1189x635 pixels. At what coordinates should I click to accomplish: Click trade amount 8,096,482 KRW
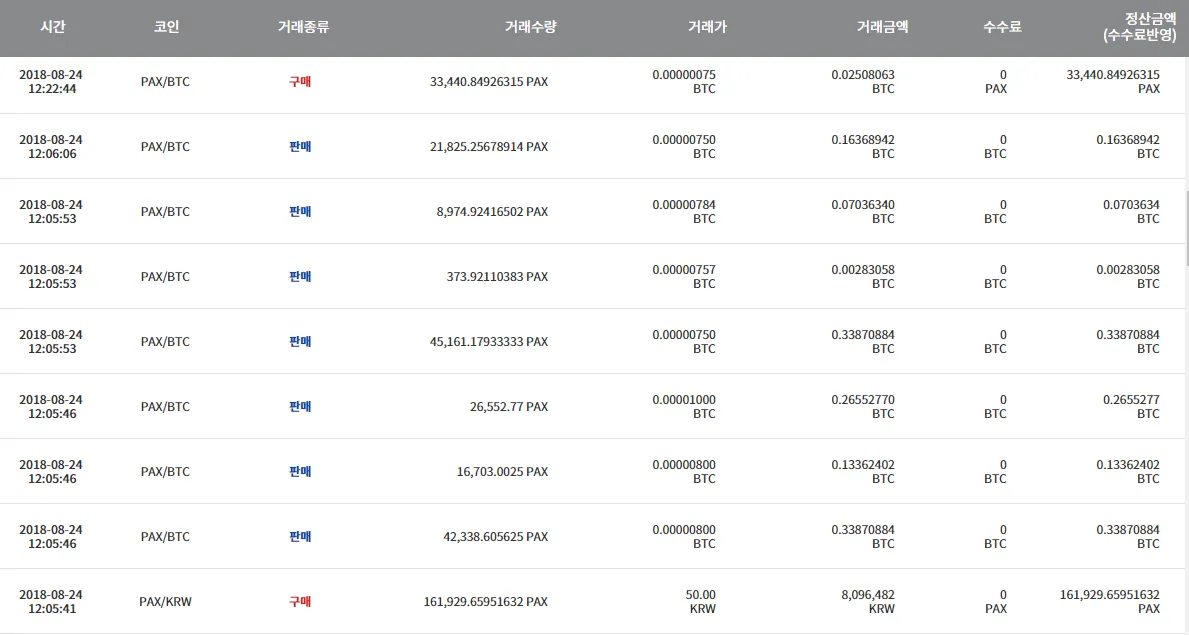point(868,602)
